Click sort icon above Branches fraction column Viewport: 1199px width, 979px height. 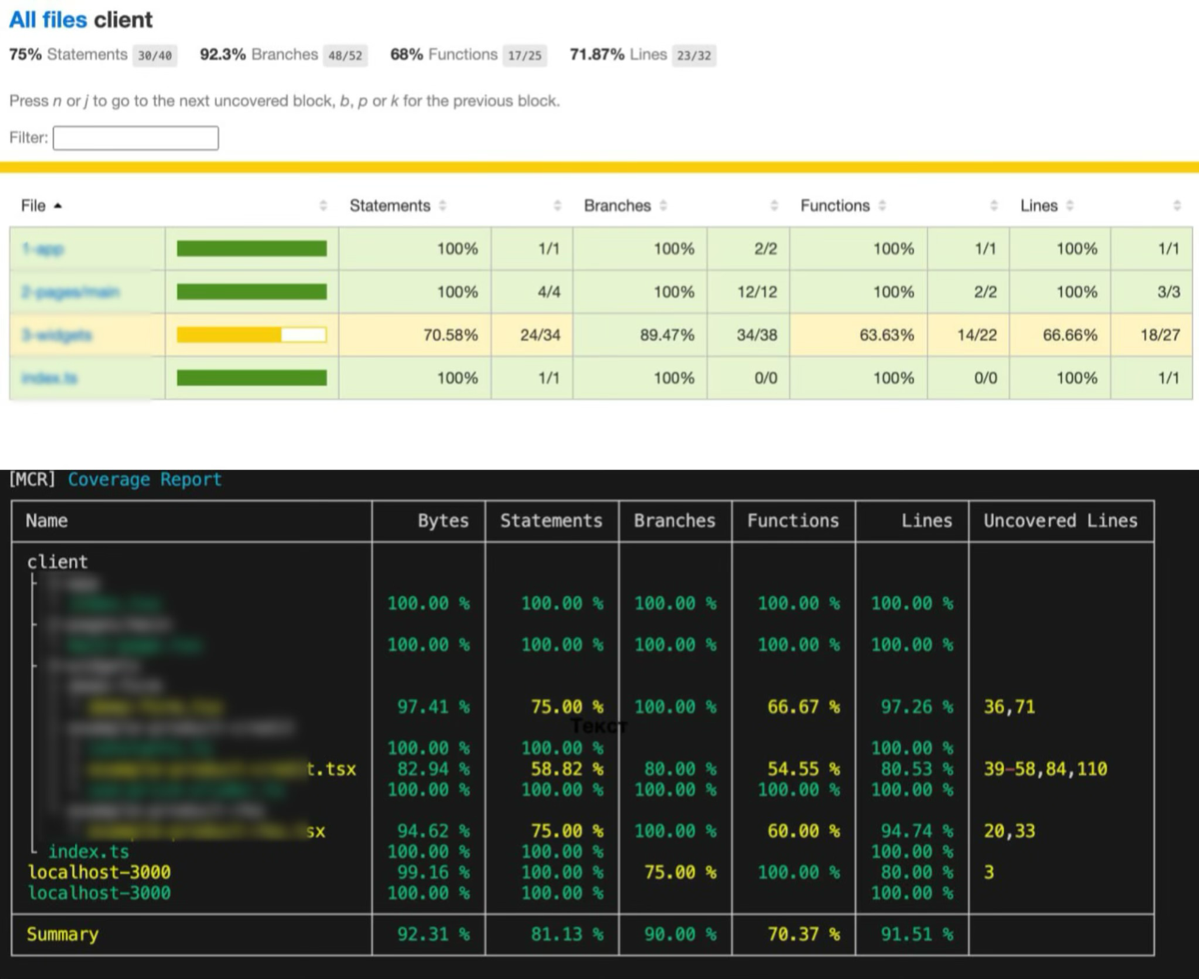tap(775, 206)
